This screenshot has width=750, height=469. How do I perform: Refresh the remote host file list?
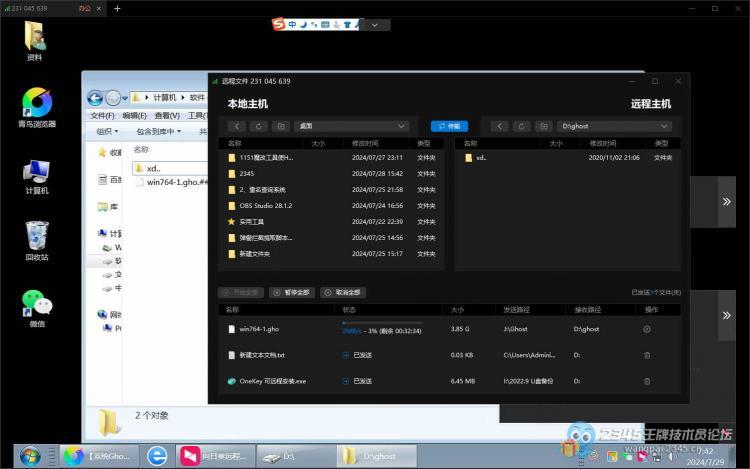click(x=520, y=127)
